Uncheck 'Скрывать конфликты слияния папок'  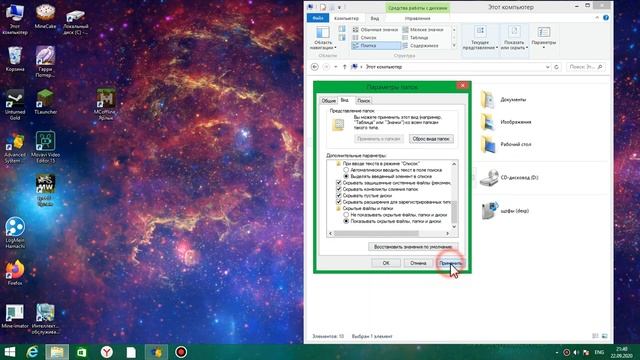(339, 189)
